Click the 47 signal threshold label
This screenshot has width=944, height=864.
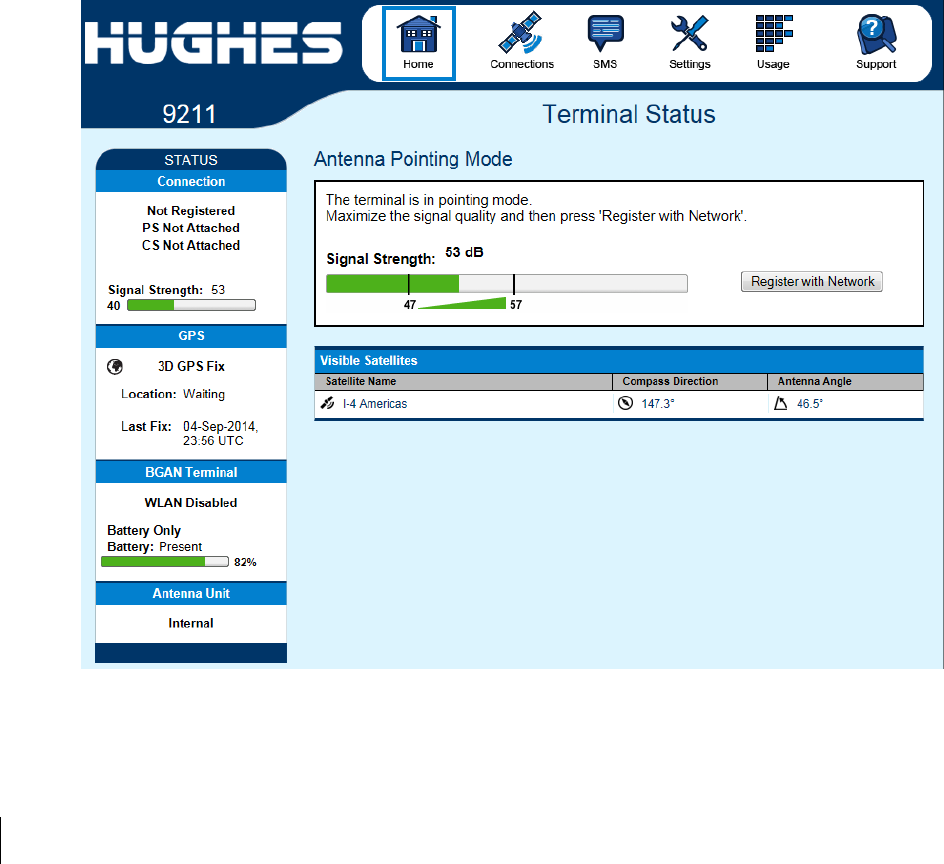409,305
